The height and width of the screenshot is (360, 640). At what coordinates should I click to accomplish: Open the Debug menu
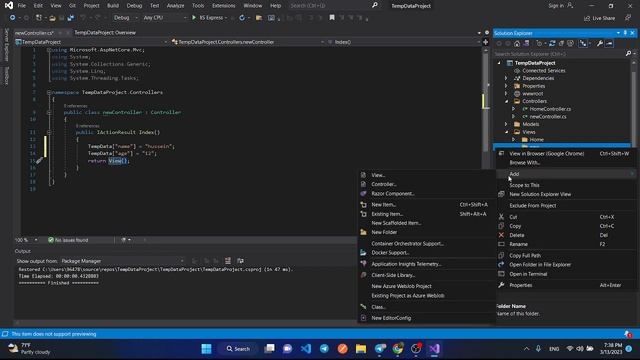pos(134,6)
